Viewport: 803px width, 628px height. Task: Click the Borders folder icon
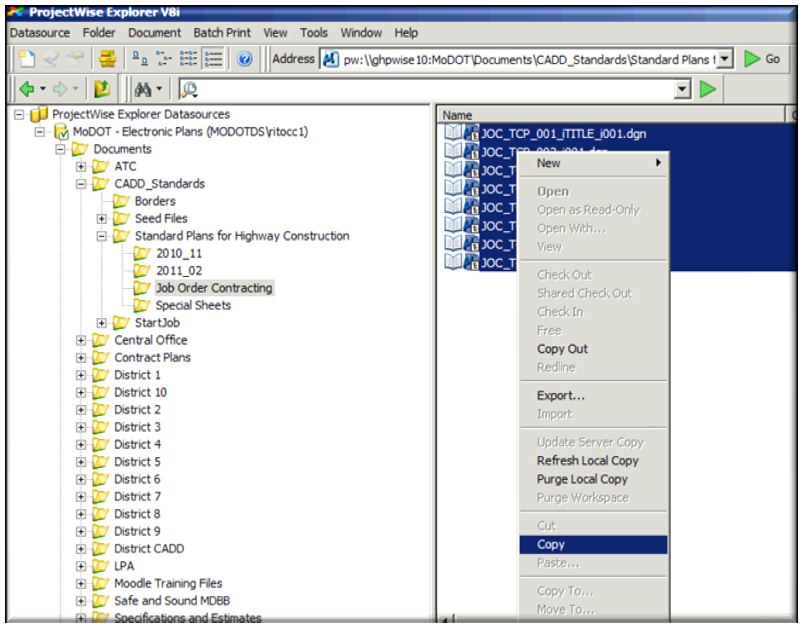(x=121, y=201)
